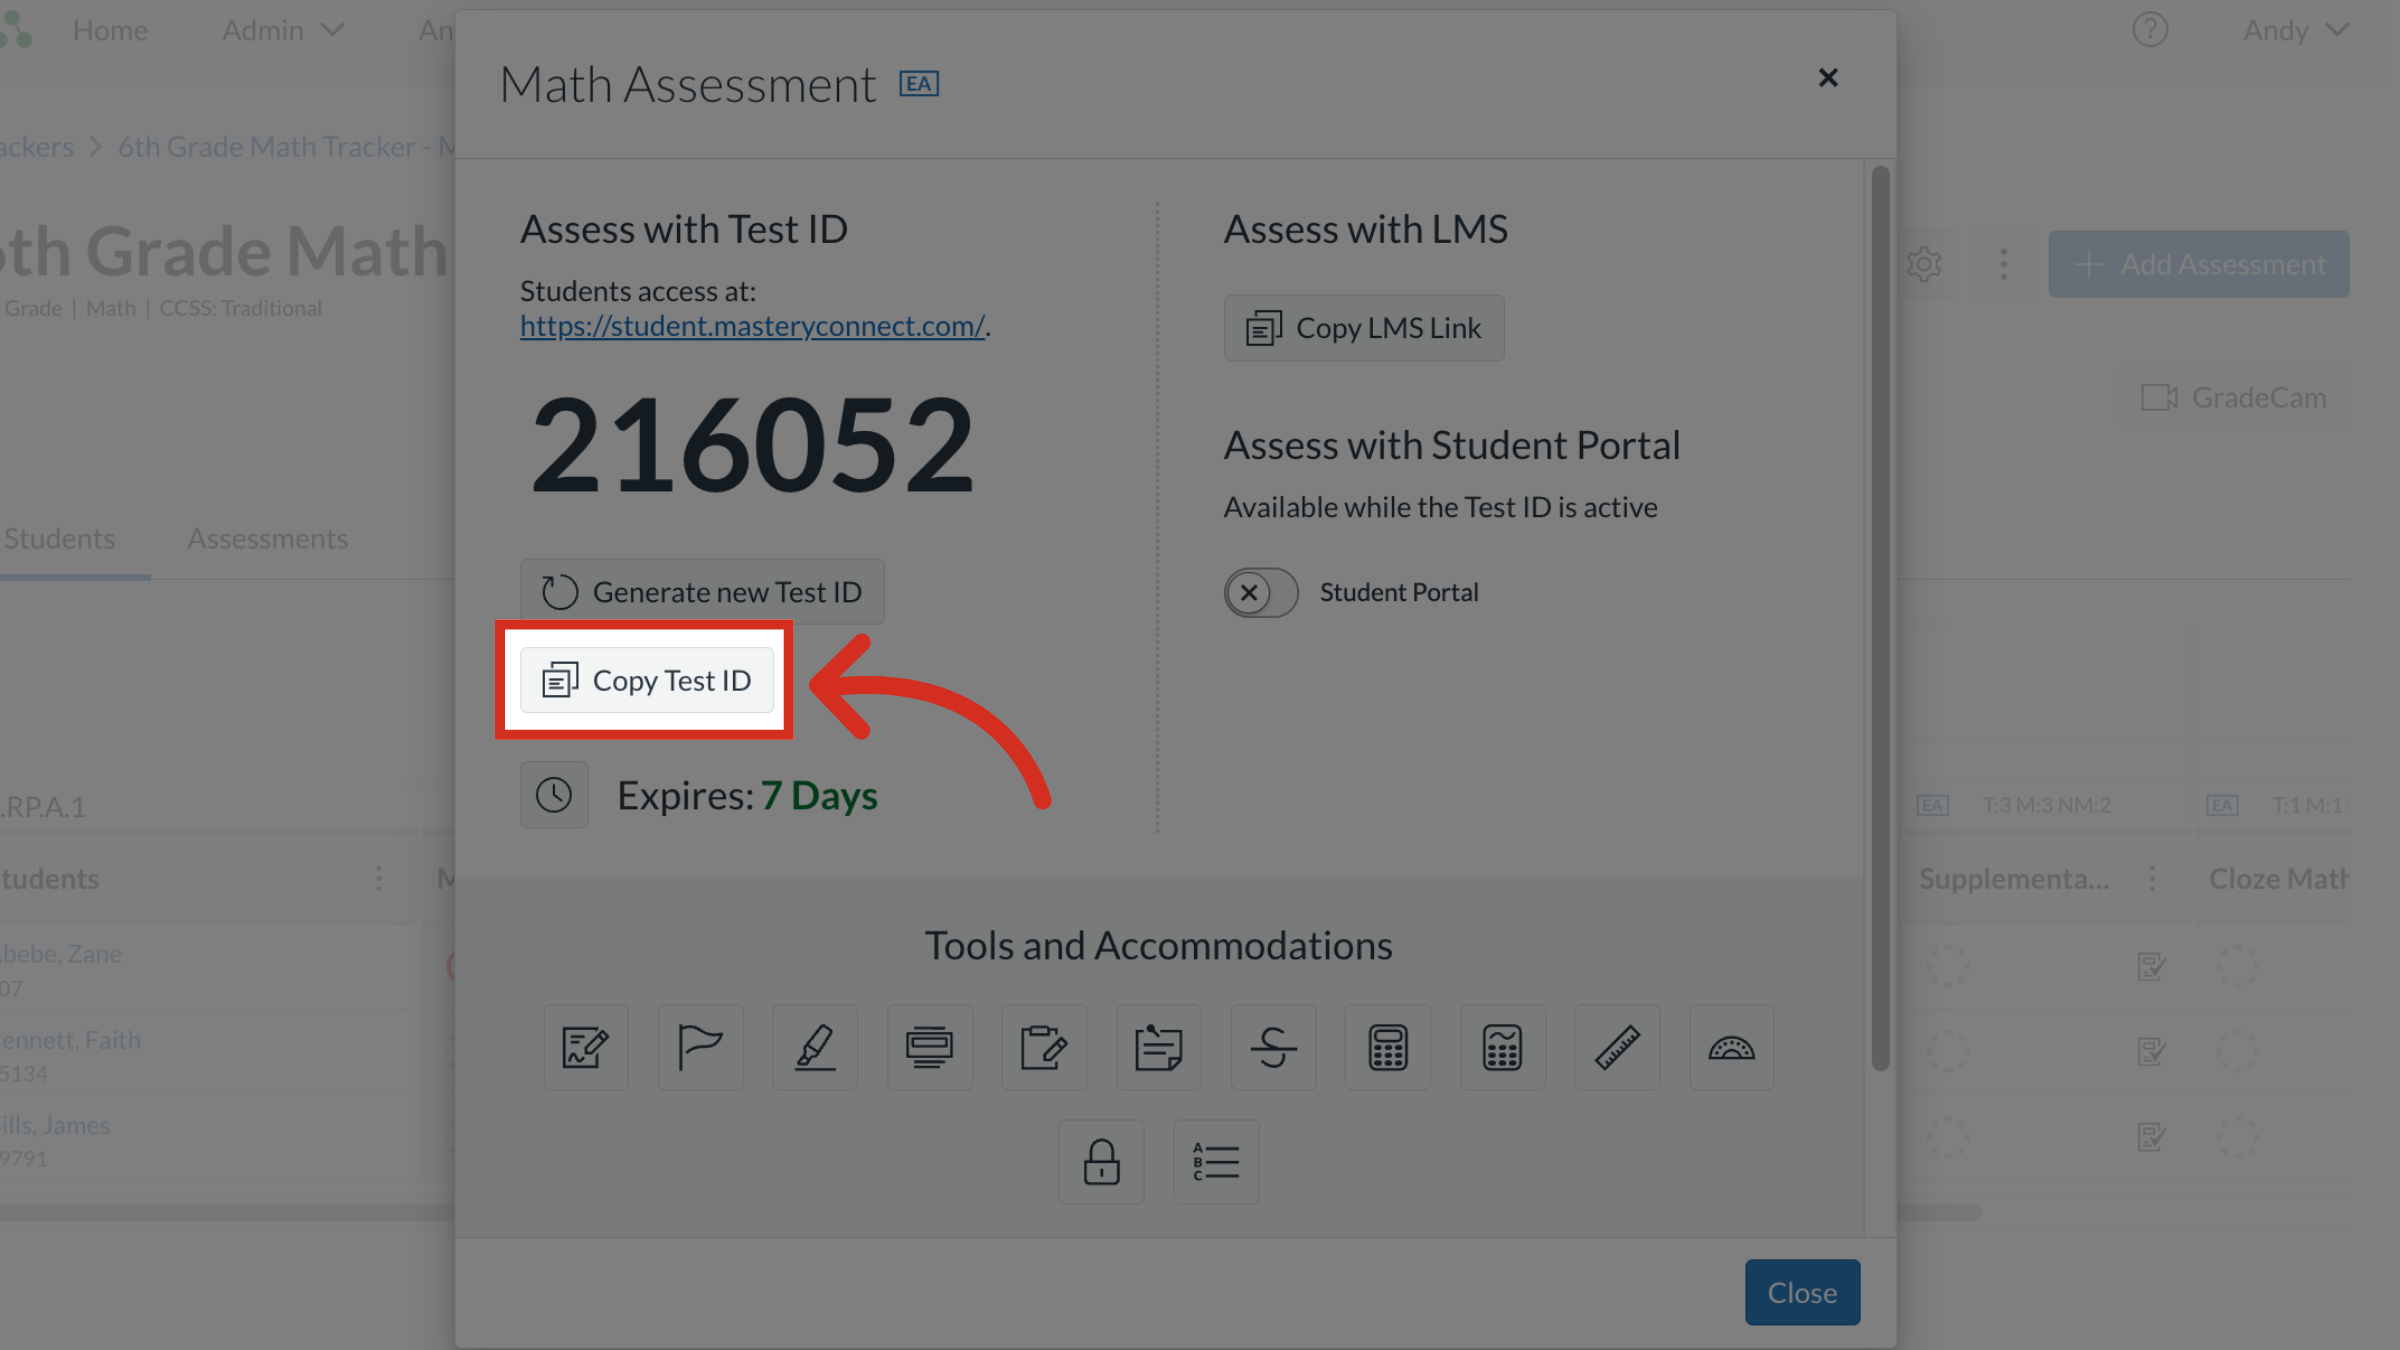Enable the protractor tool
This screenshot has width=2400, height=1350.
coord(1732,1048)
